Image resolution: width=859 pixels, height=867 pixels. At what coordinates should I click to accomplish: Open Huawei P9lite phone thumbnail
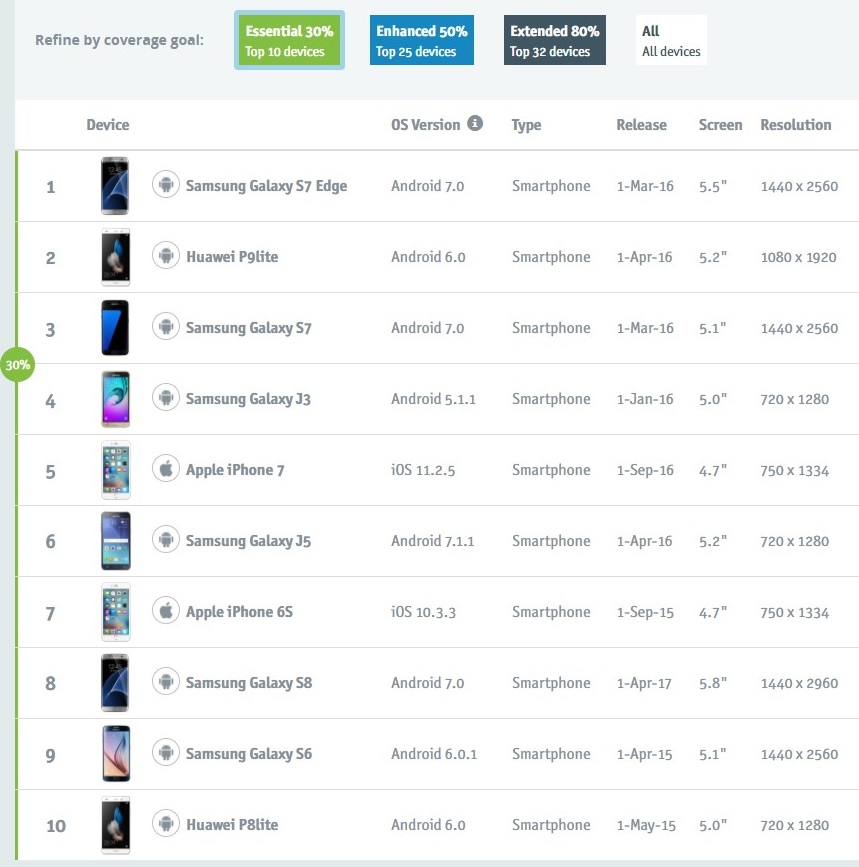(116, 257)
